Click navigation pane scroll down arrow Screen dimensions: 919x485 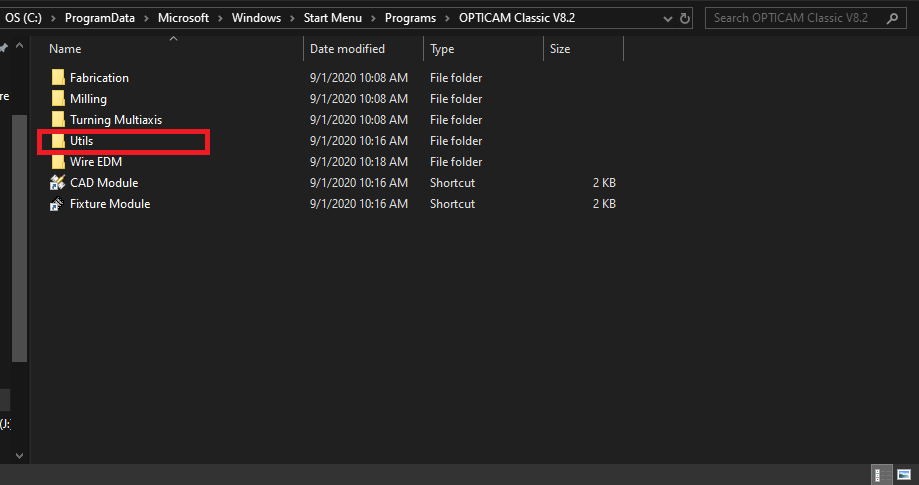coord(19,455)
